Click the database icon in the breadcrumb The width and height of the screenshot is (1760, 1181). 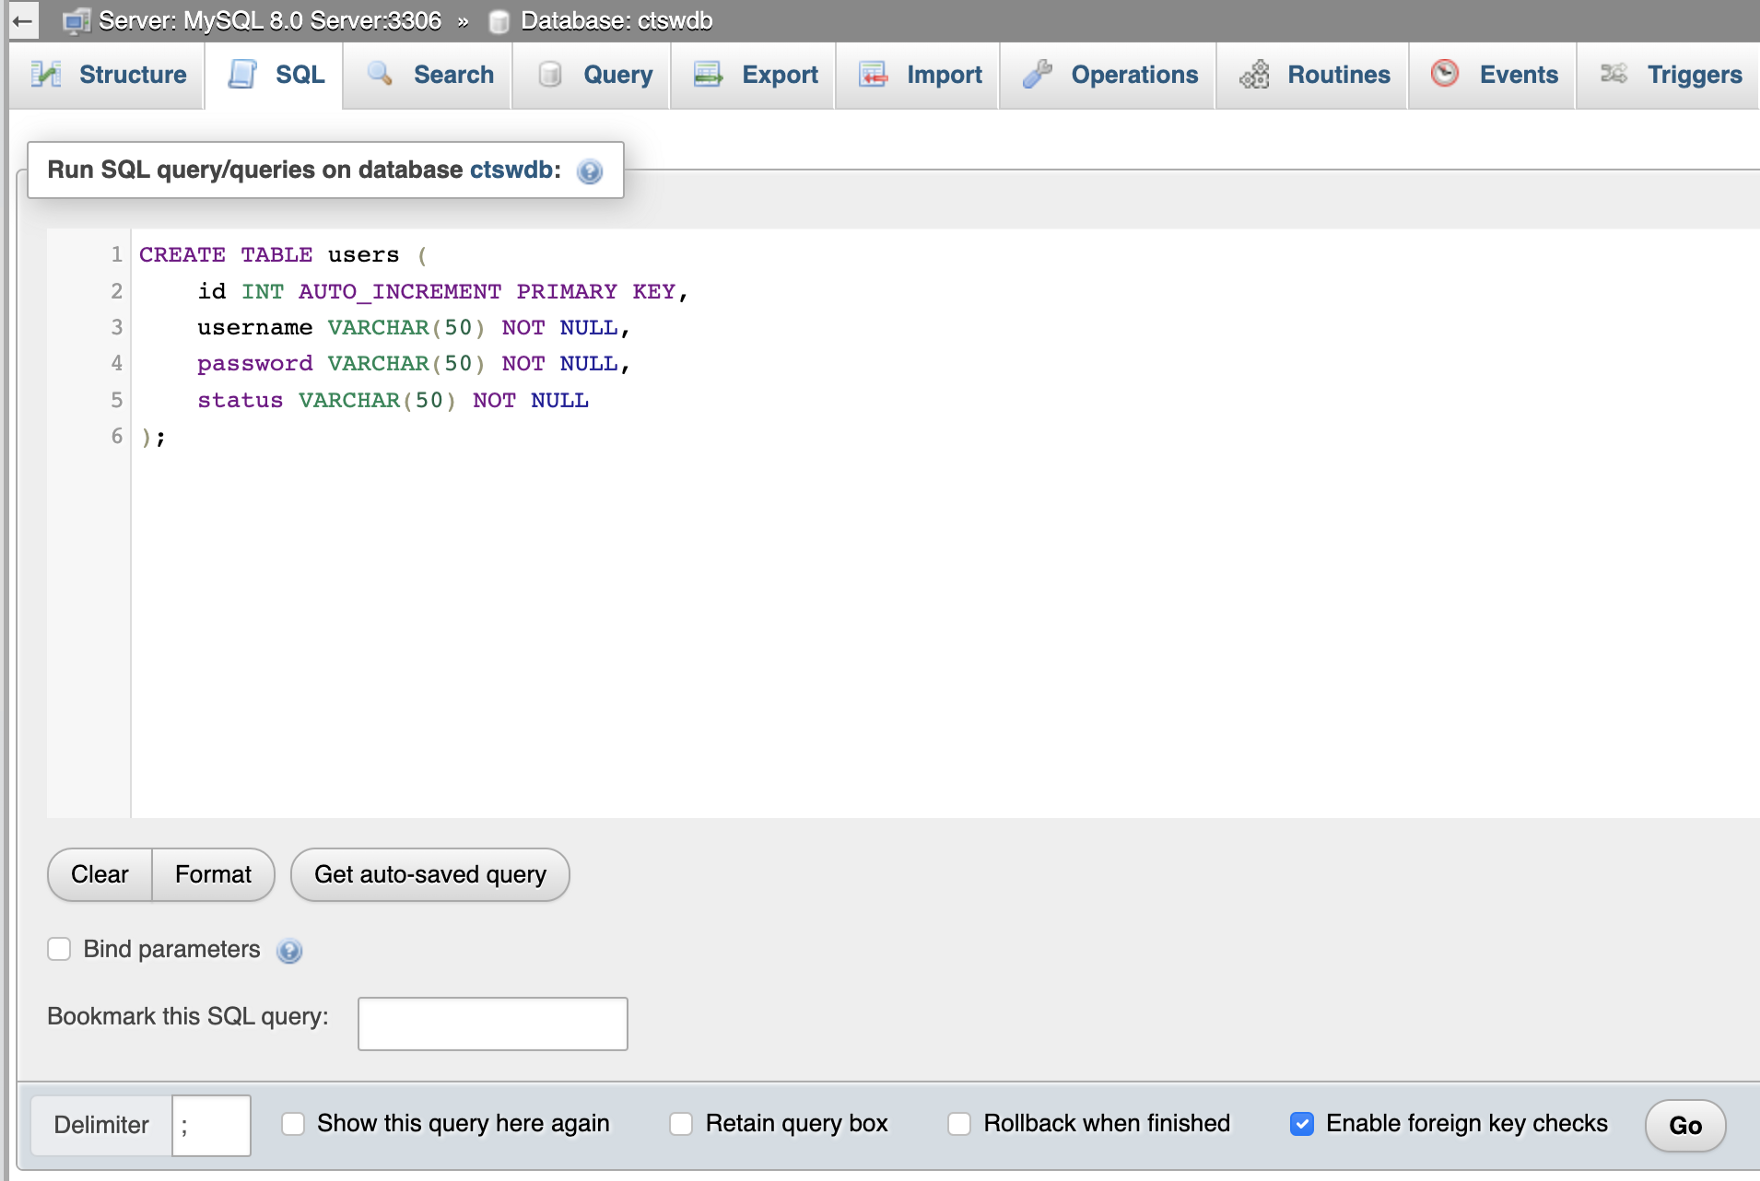tap(499, 21)
